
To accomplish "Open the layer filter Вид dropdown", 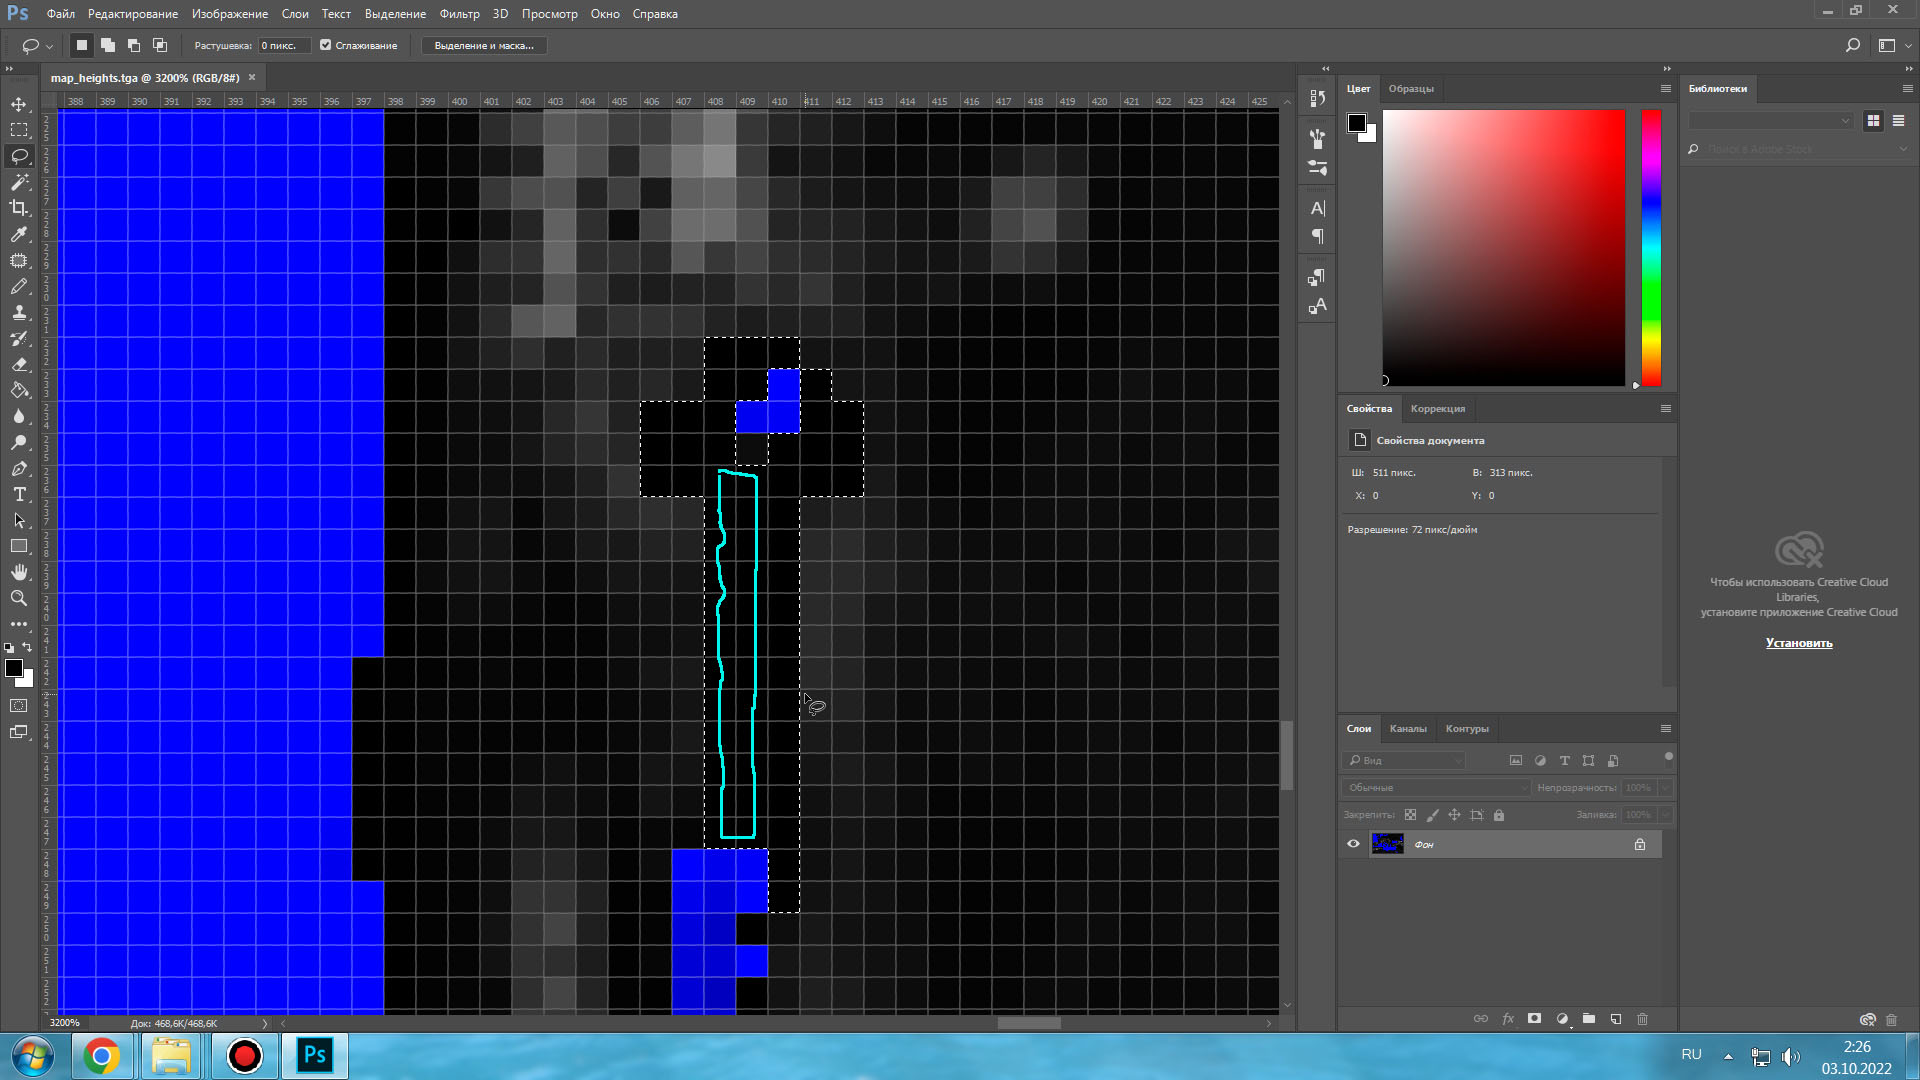I will click(x=1403, y=761).
